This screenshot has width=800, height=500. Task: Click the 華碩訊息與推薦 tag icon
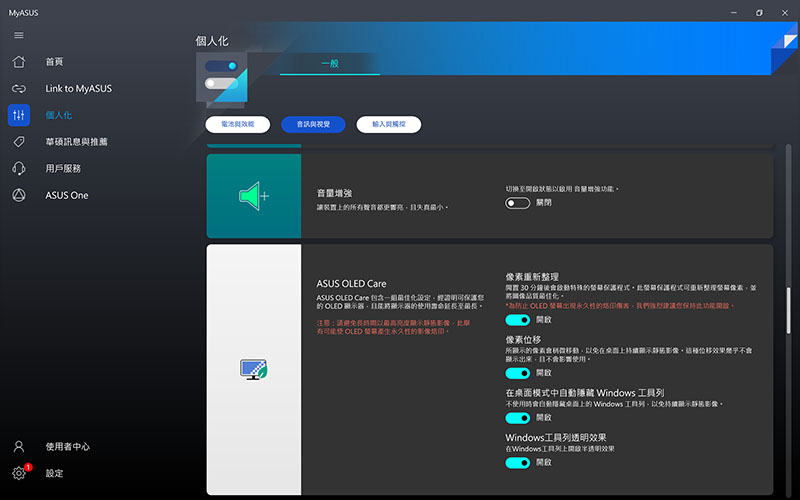click(x=19, y=141)
